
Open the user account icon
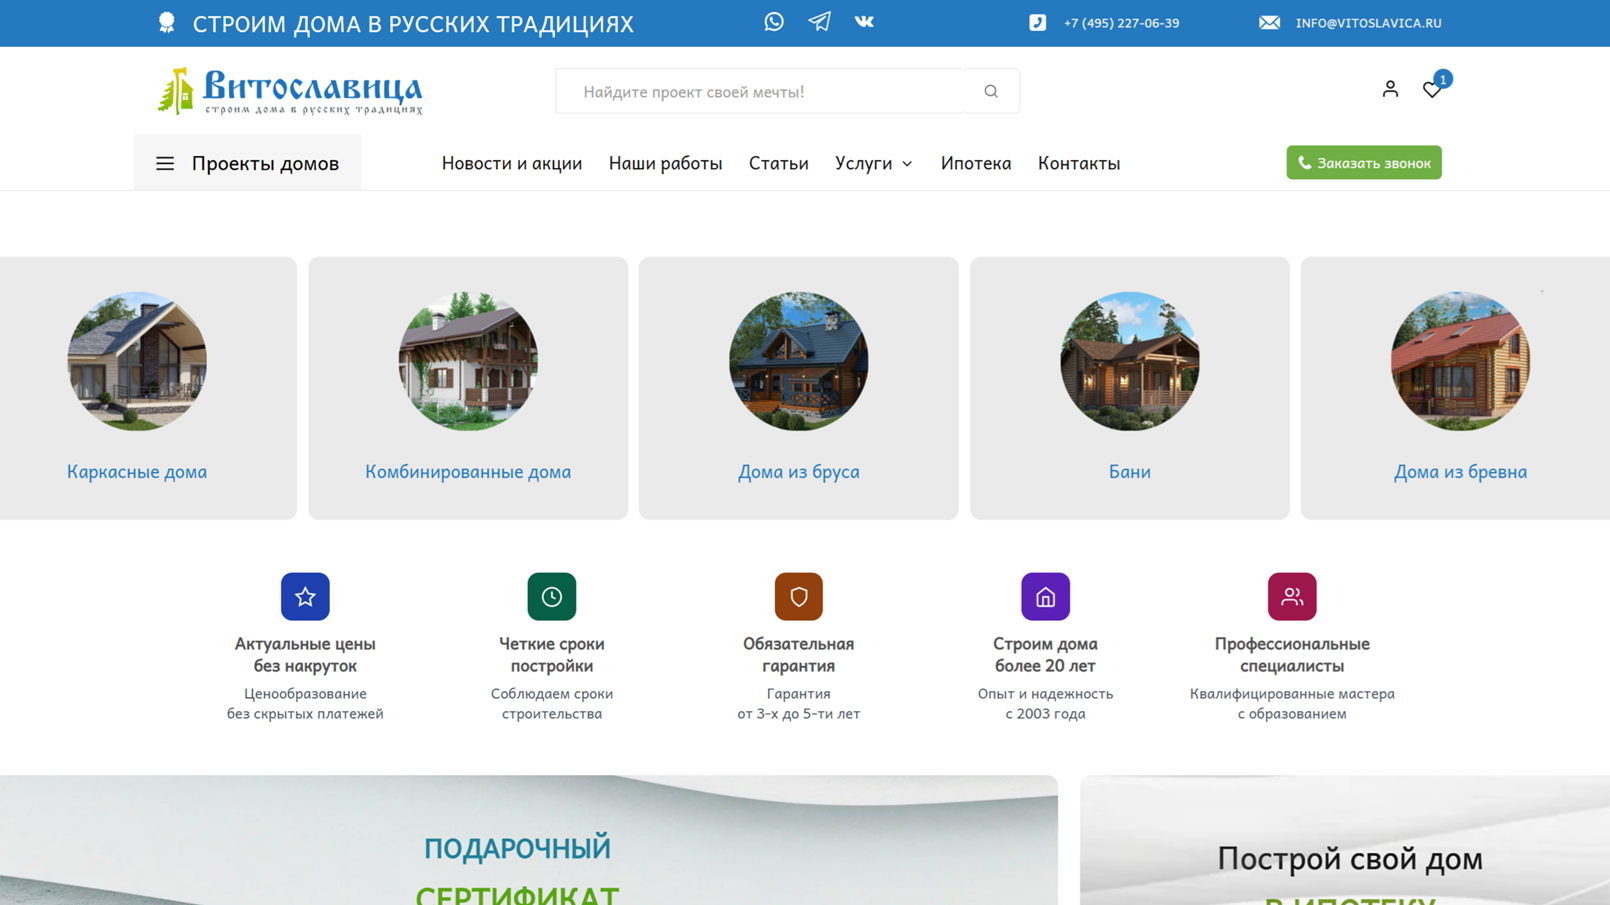tap(1390, 89)
